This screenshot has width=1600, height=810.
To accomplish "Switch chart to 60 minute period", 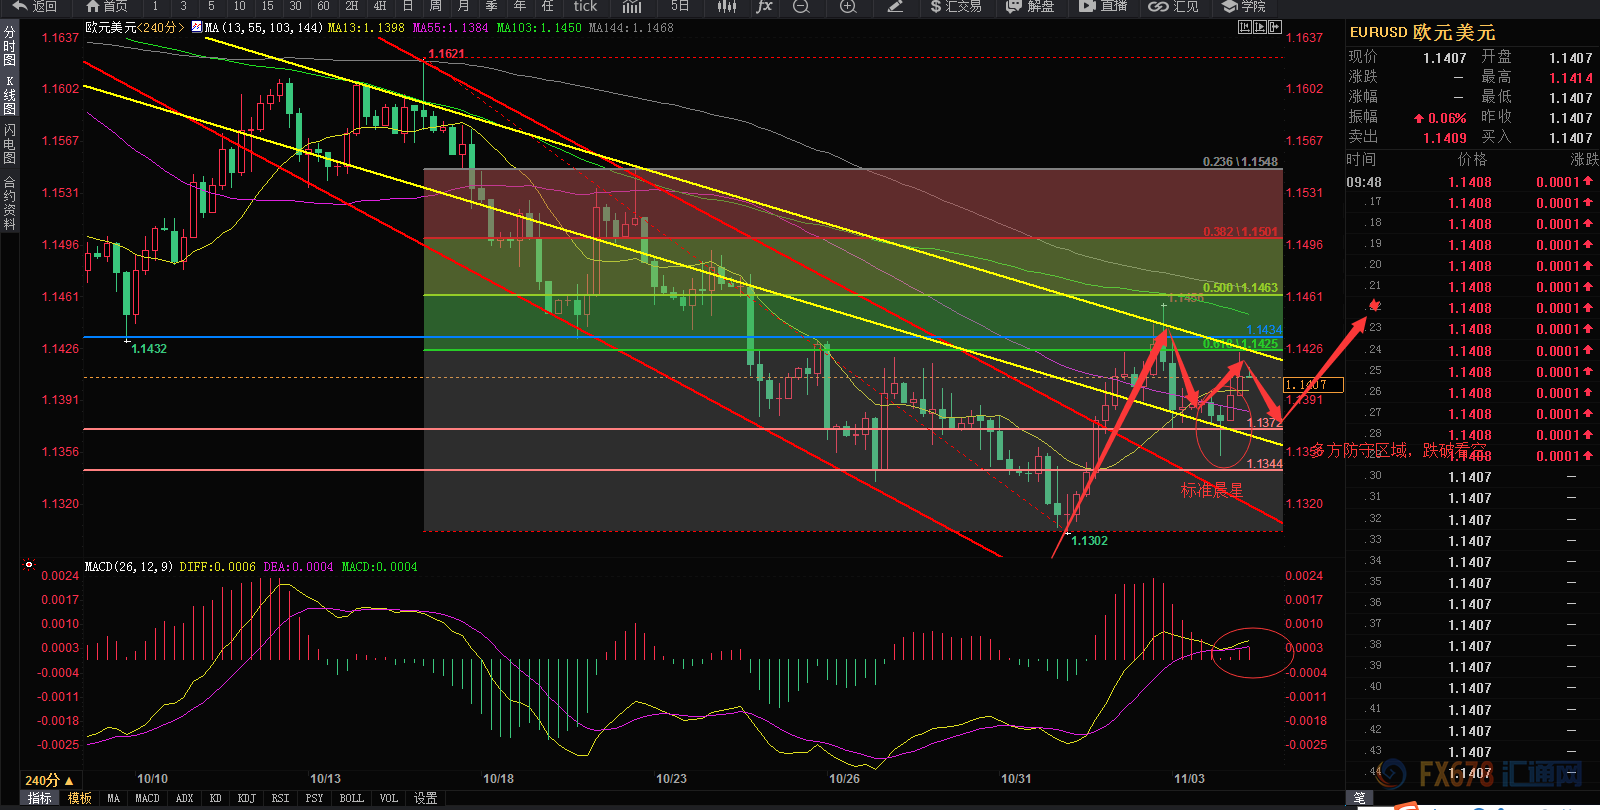I will [x=323, y=7].
